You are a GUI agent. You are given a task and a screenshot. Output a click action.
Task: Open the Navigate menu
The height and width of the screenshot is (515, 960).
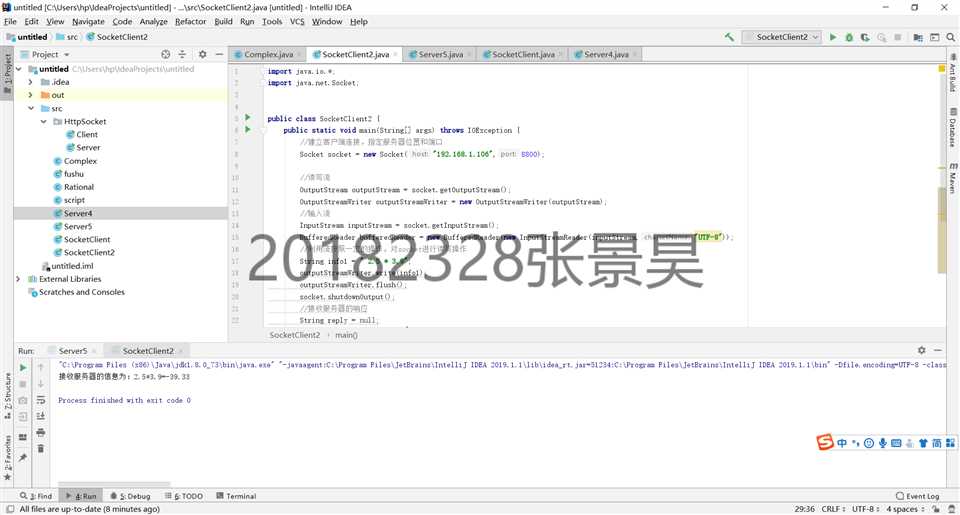tap(88, 21)
